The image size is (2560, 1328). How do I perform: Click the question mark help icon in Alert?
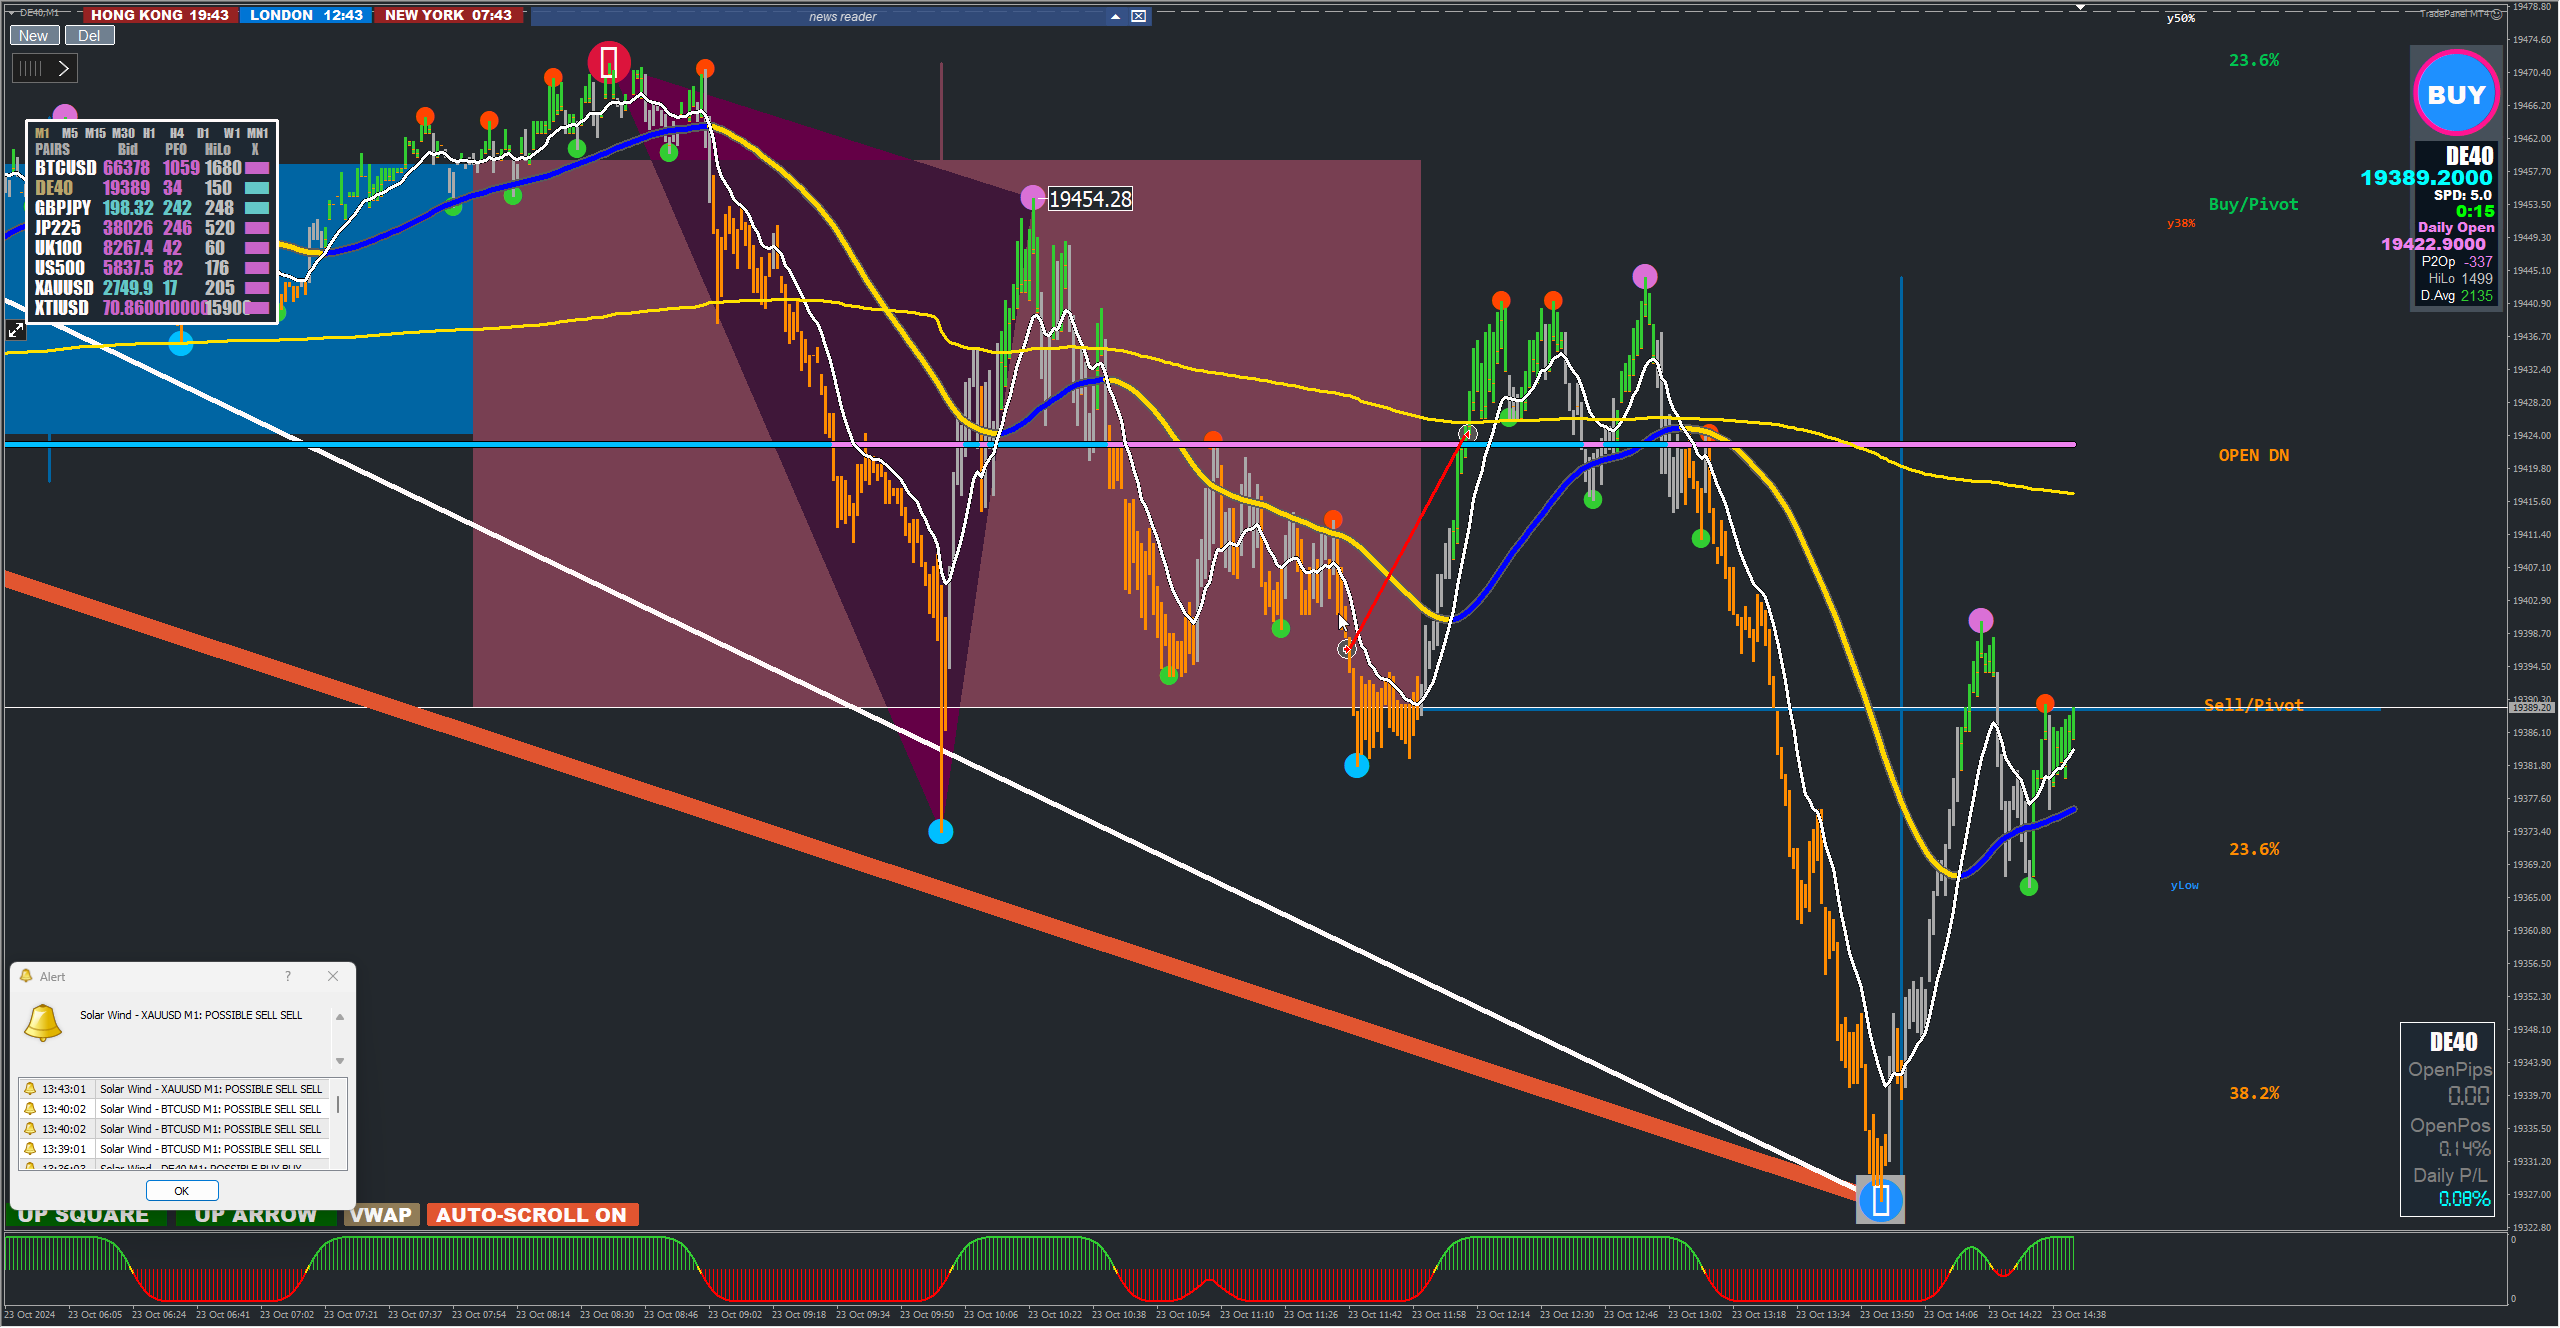pyautogui.click(x=288, y=976)
